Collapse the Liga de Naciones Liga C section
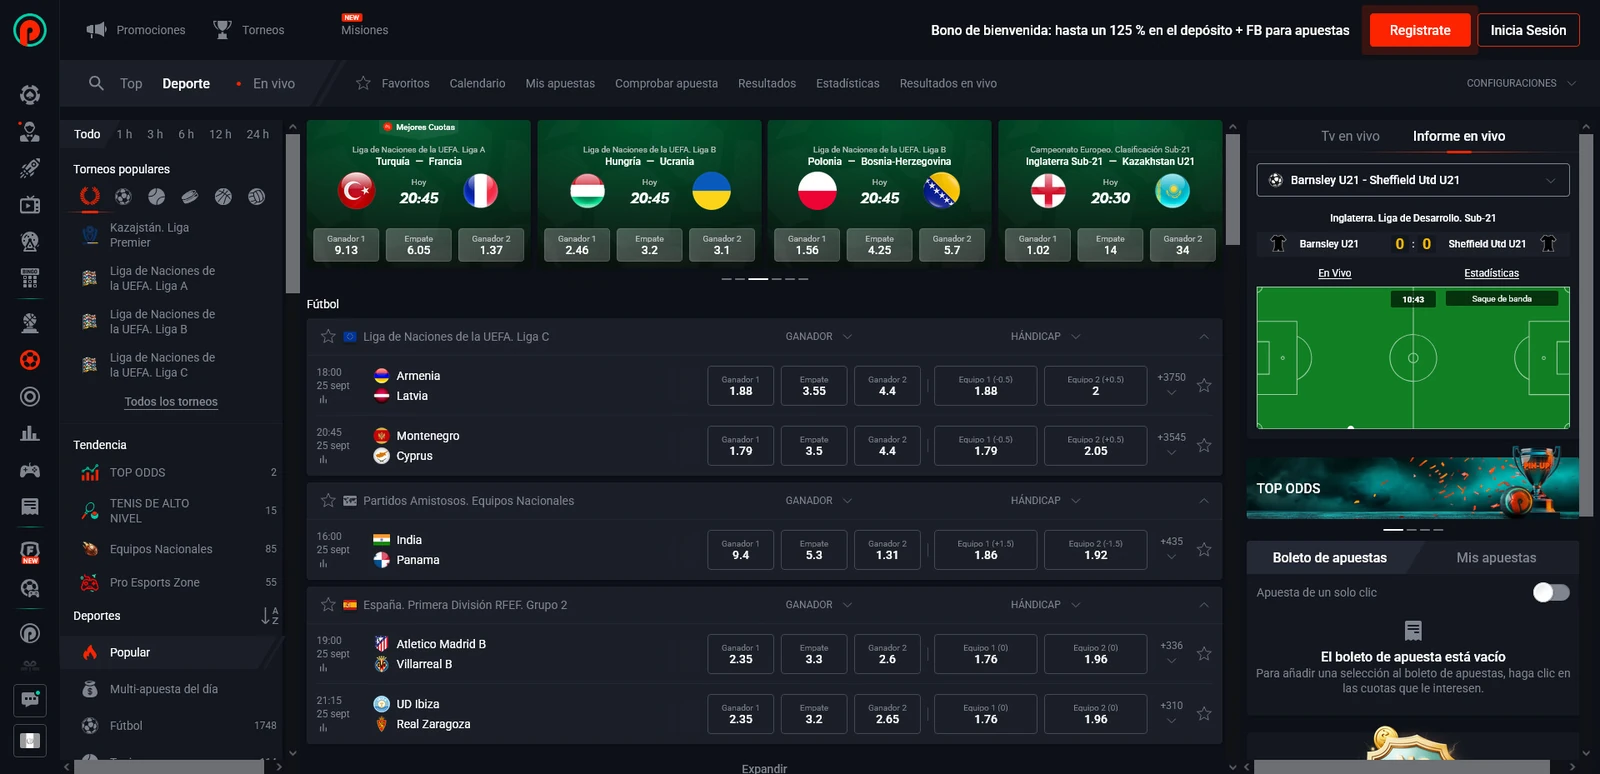Image resolution: width=1600 pixels, height=774 pixels. [x=1204, y=336]
